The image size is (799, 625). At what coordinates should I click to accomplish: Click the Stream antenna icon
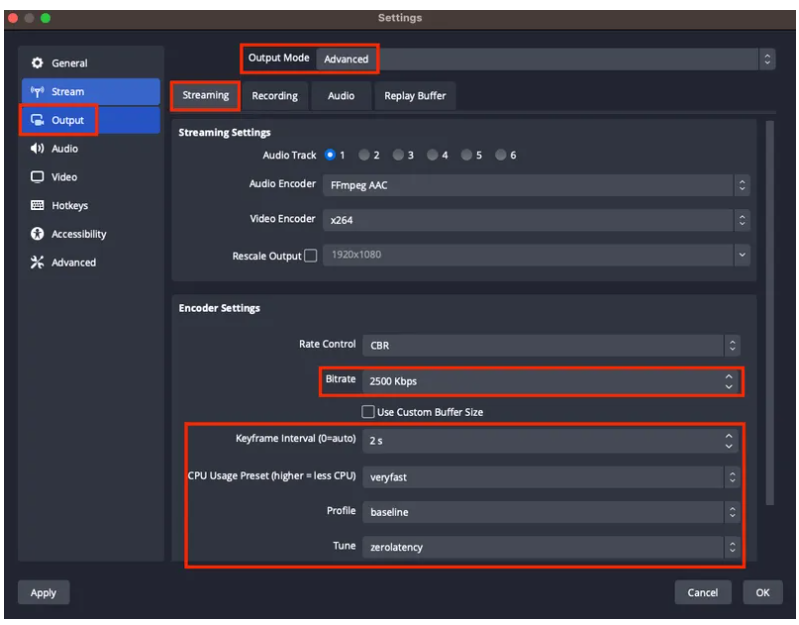[37, 92]
